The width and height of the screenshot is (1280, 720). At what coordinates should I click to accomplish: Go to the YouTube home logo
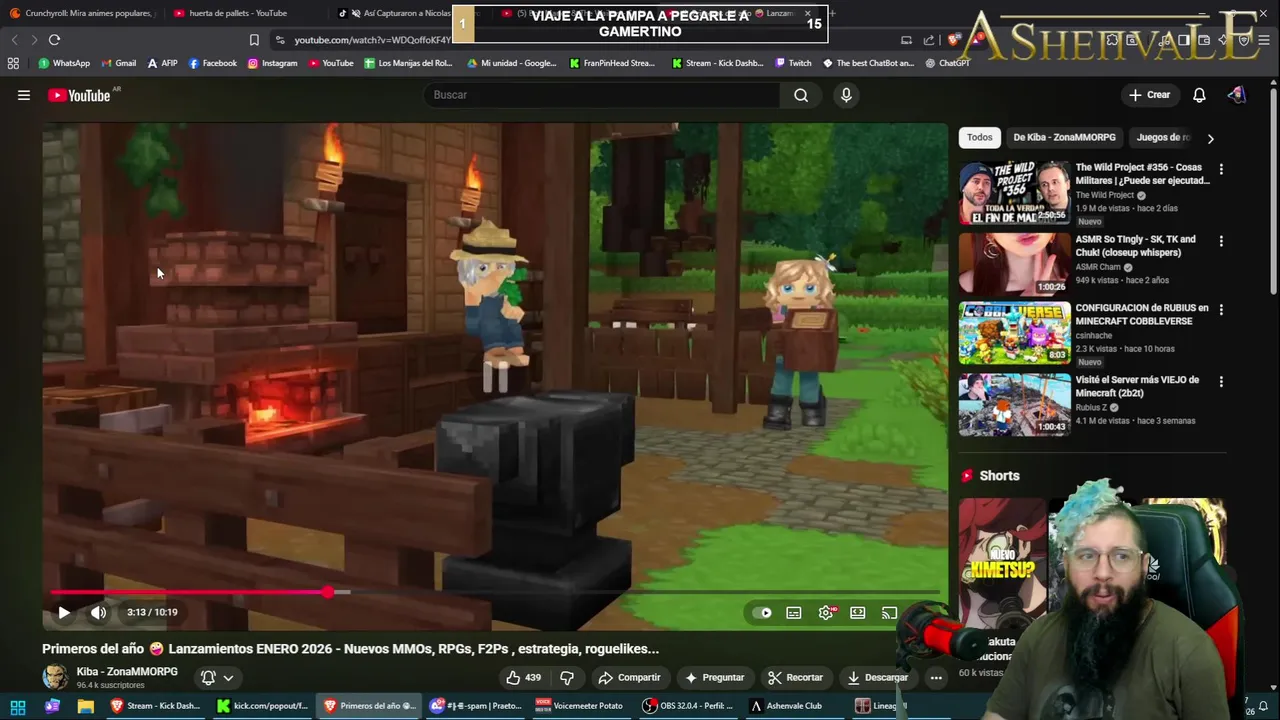point(79,95)
